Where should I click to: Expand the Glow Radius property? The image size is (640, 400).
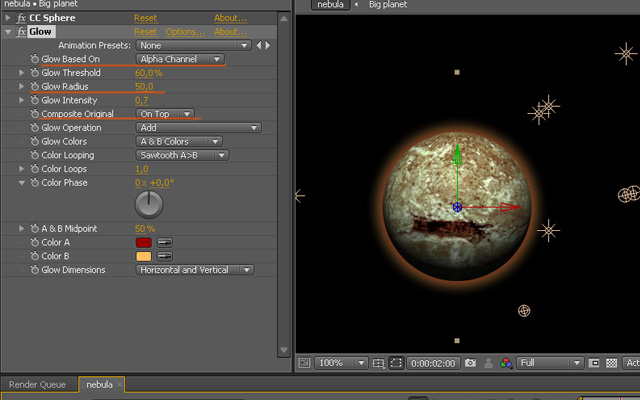pyautogui.click(x=21, y=86)
